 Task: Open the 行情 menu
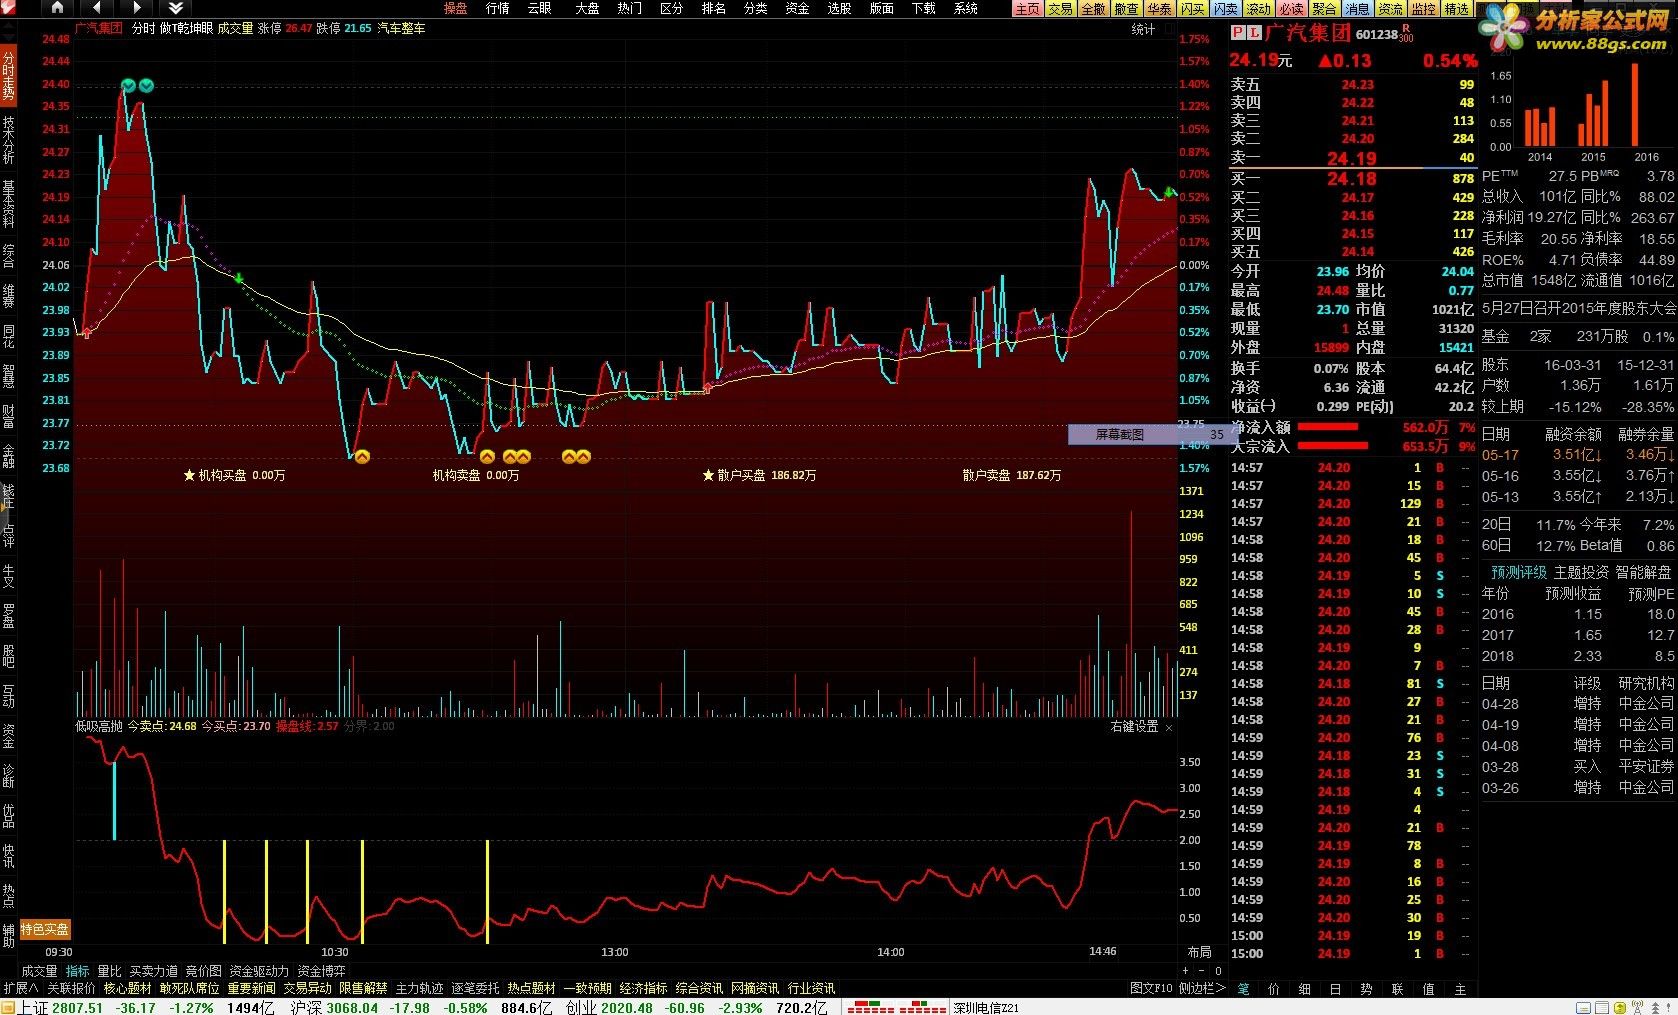coord(497,8)
